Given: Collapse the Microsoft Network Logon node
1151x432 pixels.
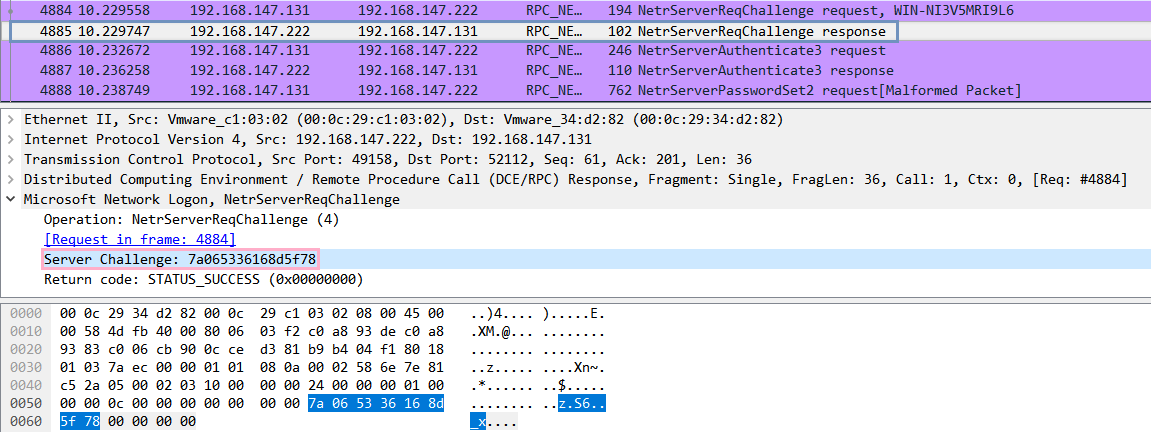Looking at the screenshot, I should [11, 200].
